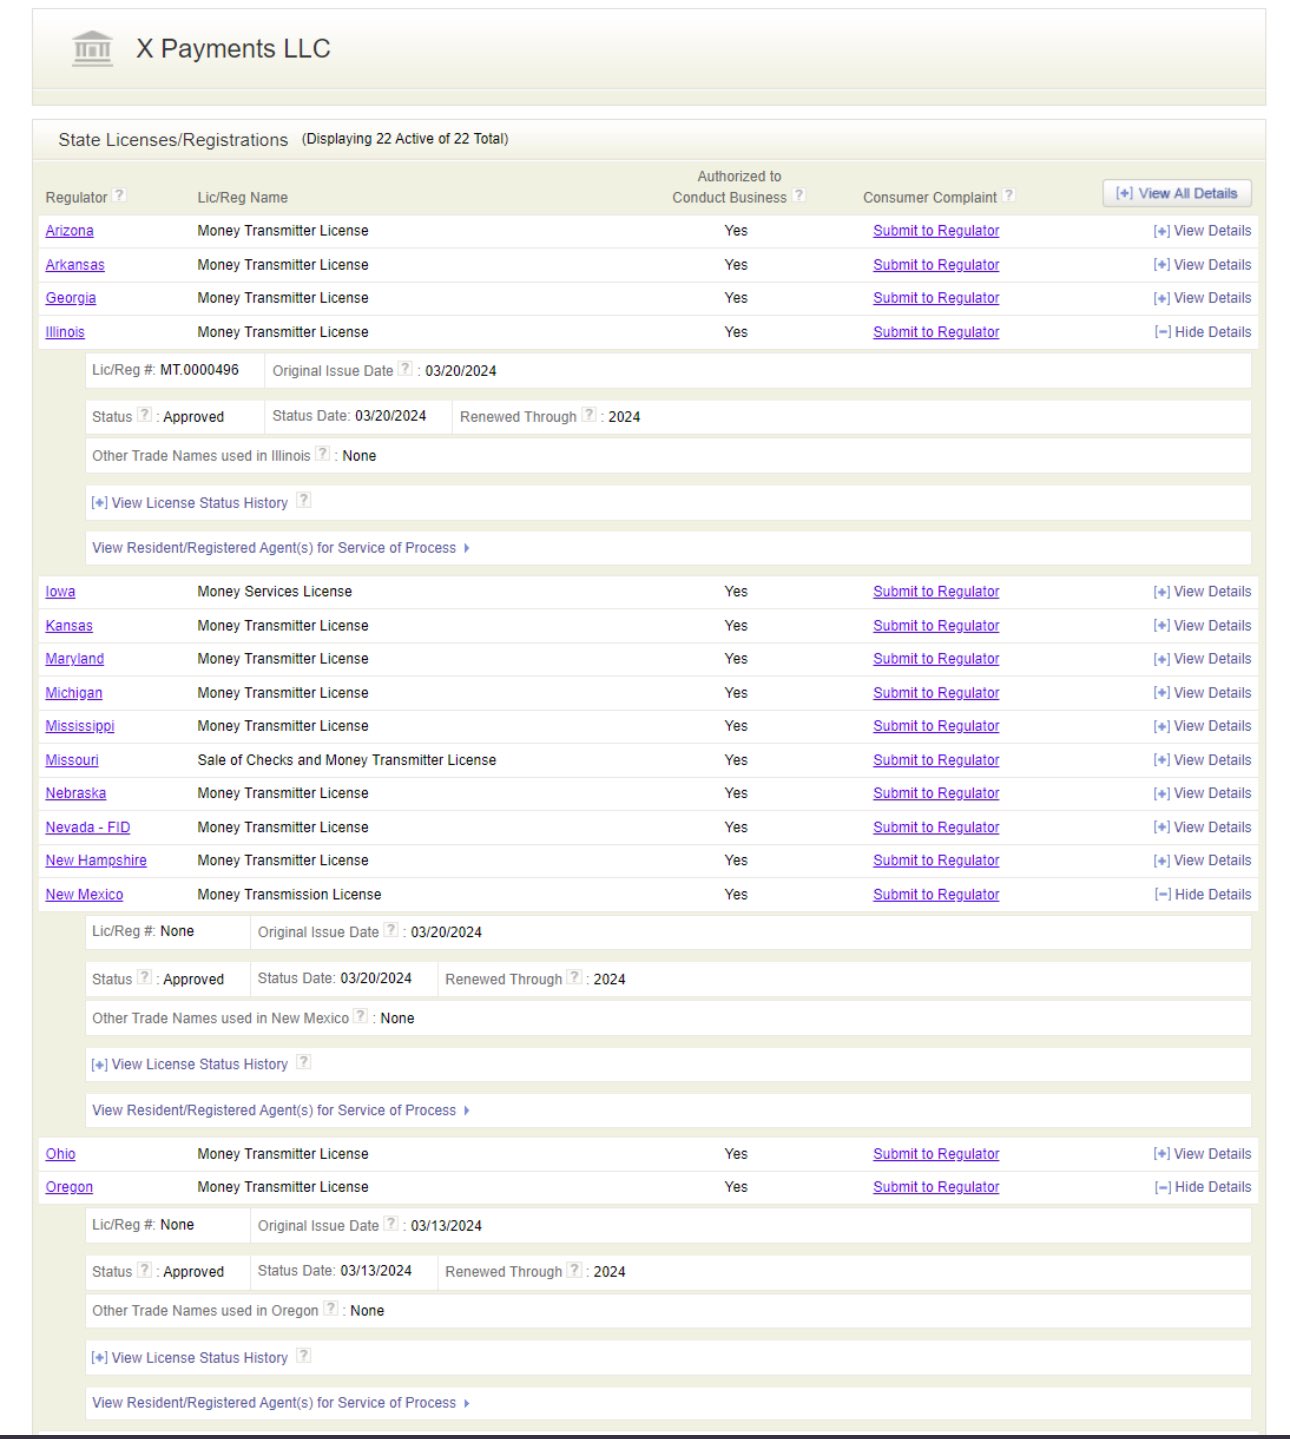1290x1439 pixels.
Task: Expand all rows with View All Details
Action: (1177, 193)
